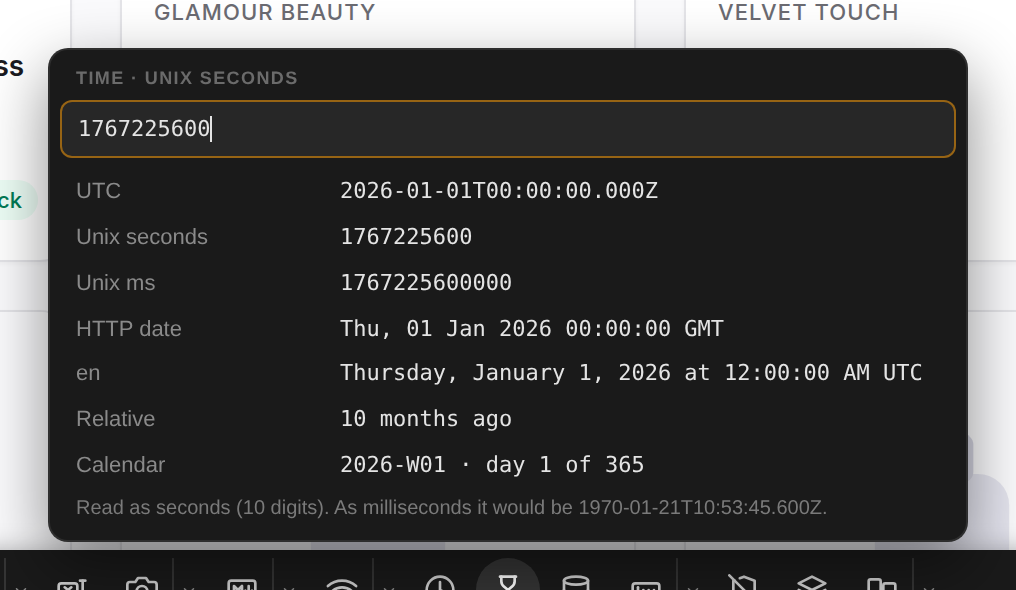This screenshot has height=590, width=1016.
Task: Open the wifi network tool in bottom toolbar
Action: [x=341, y=582]
